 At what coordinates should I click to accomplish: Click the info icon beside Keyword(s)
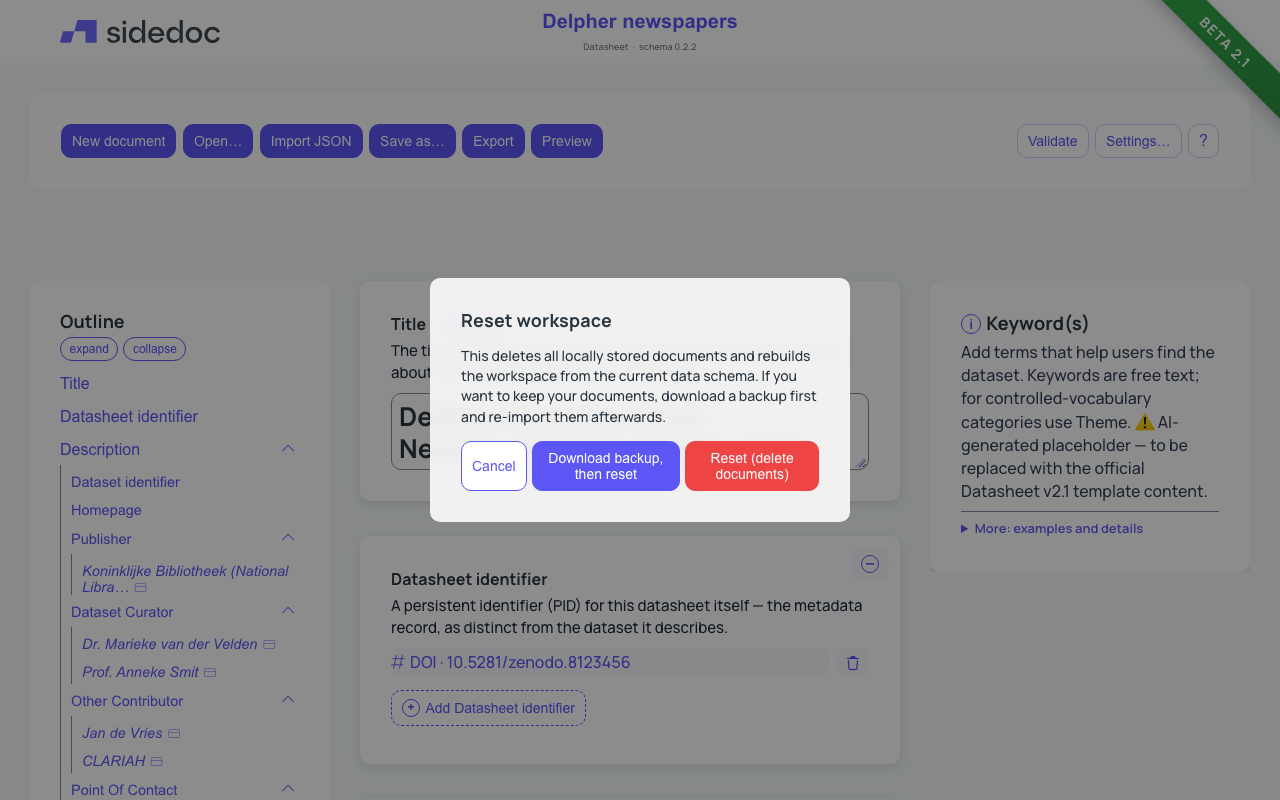(x=971, y=324)
